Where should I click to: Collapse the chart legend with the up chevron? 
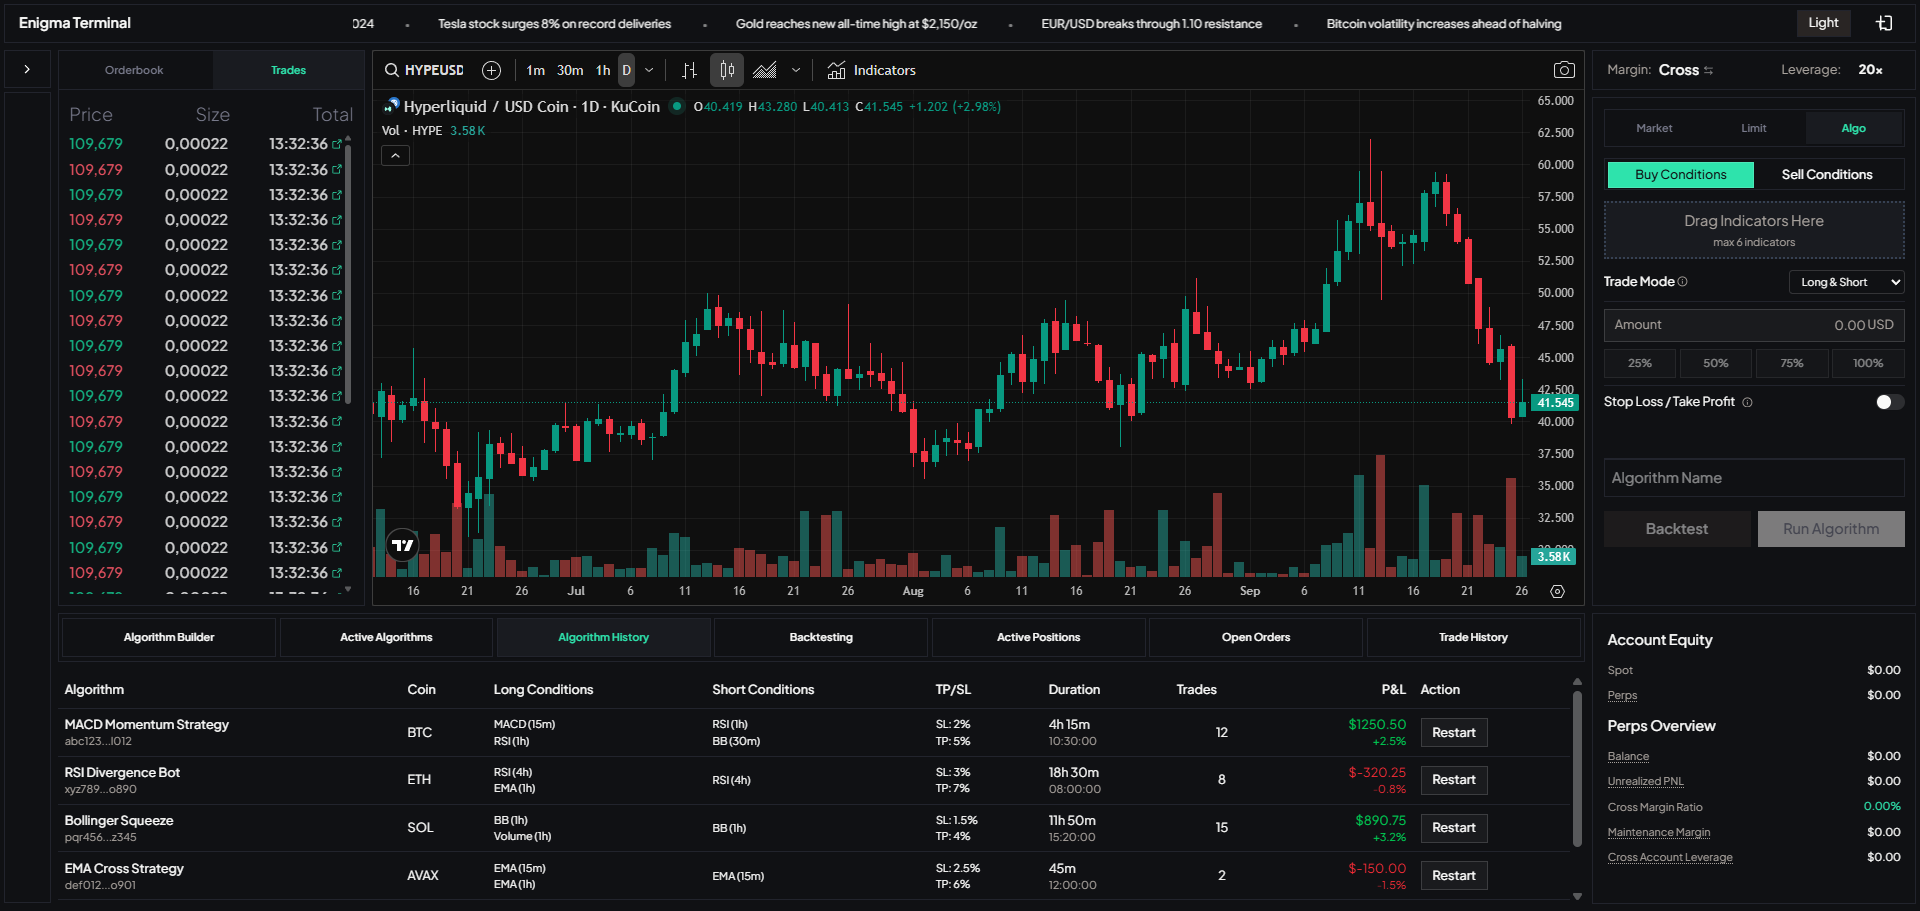[x=395, y=155]
